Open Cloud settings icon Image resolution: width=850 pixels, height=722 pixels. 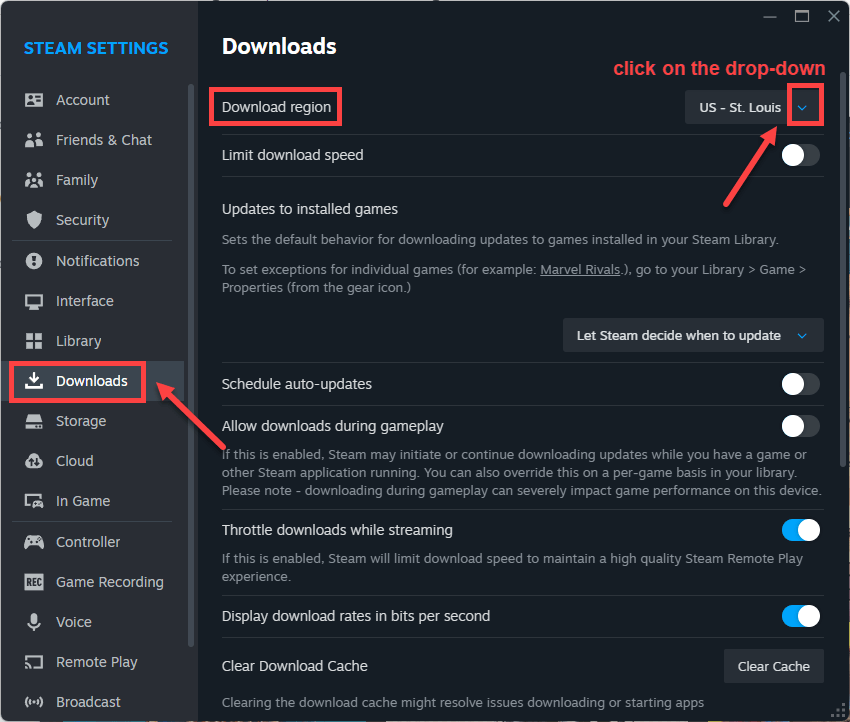click(x=34, y=461)
